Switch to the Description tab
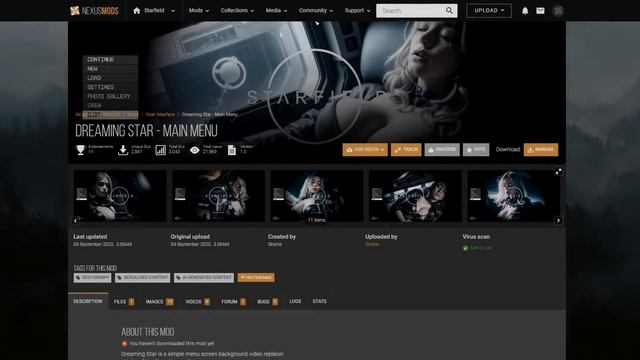Screen dimensions: 640x360 tap(88, 301)
